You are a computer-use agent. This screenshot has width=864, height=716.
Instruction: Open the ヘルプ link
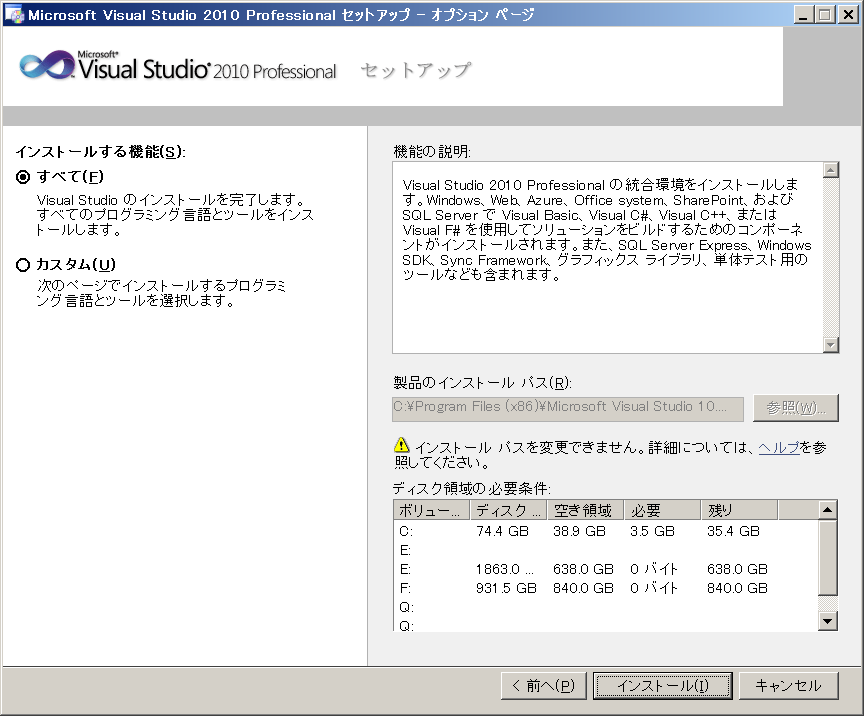click(778, 447)
